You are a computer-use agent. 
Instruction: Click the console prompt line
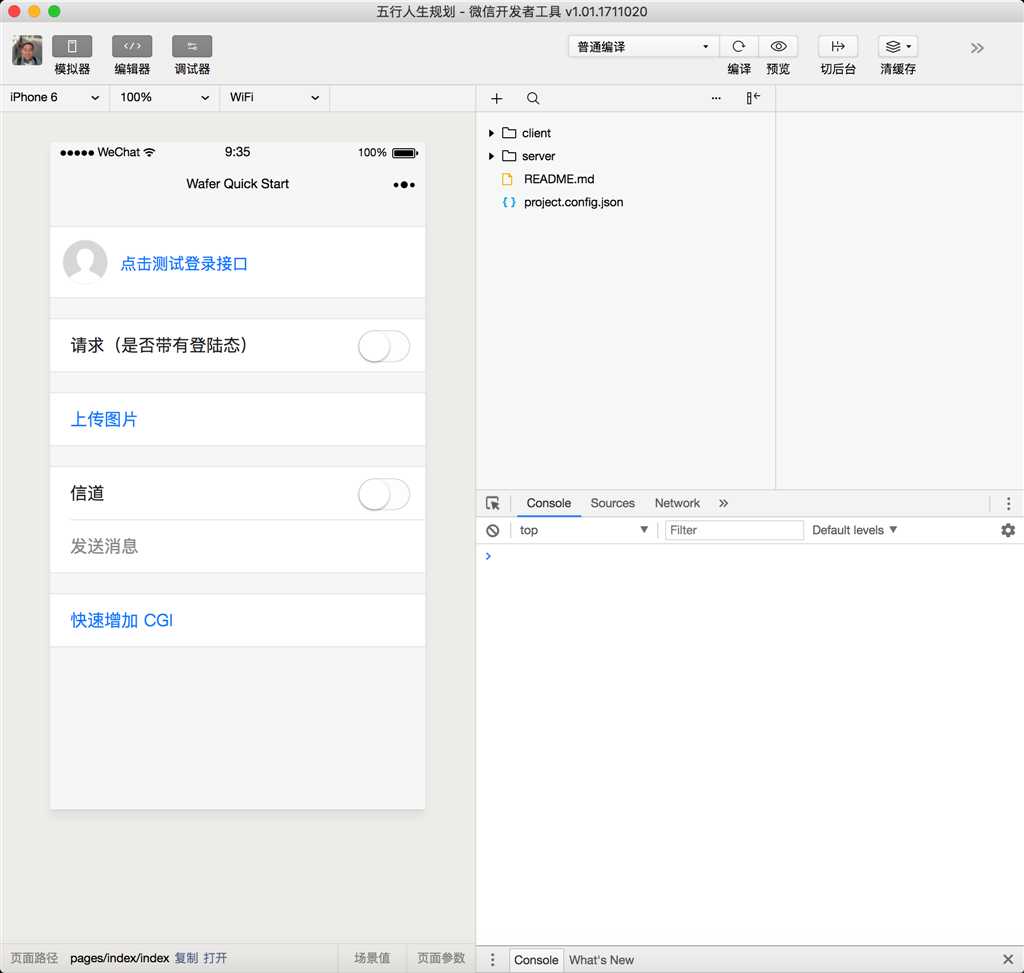[750, 556]
